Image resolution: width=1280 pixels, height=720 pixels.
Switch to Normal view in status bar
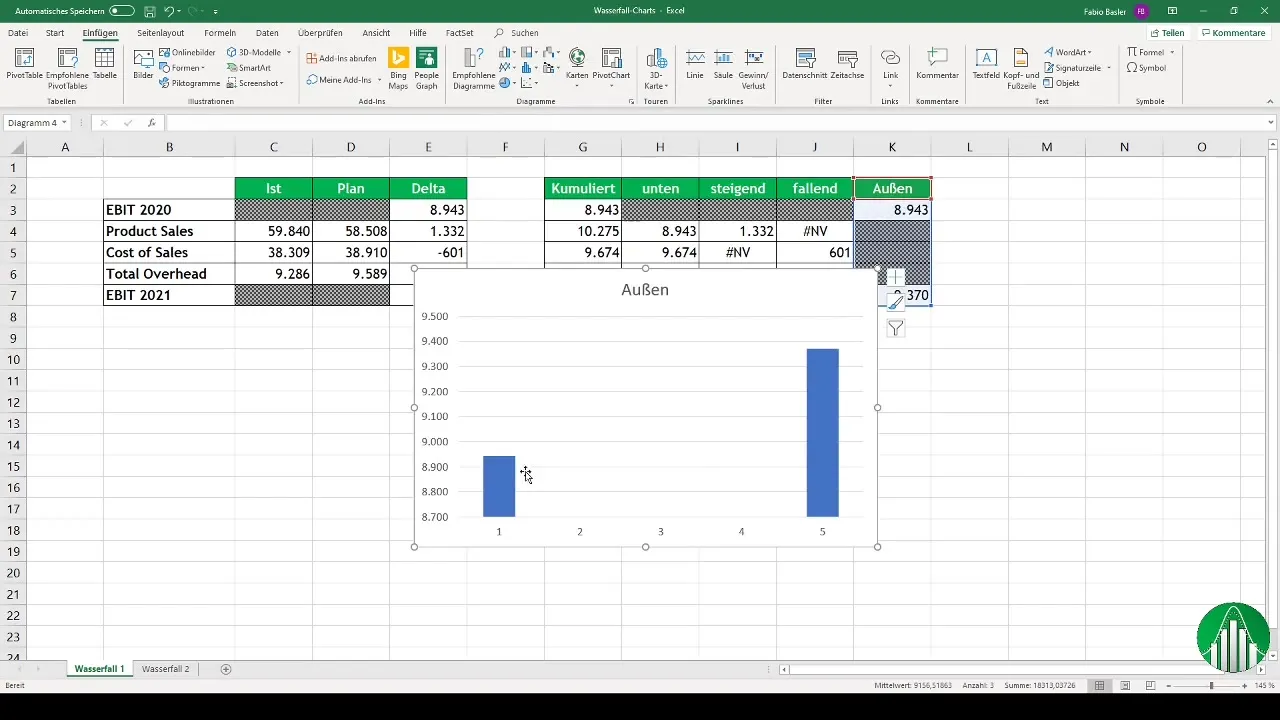tap(1099, 686)
